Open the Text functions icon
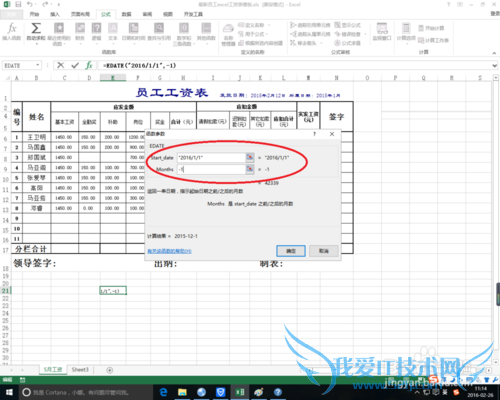500x400 pixels. [x=113, y=28]
